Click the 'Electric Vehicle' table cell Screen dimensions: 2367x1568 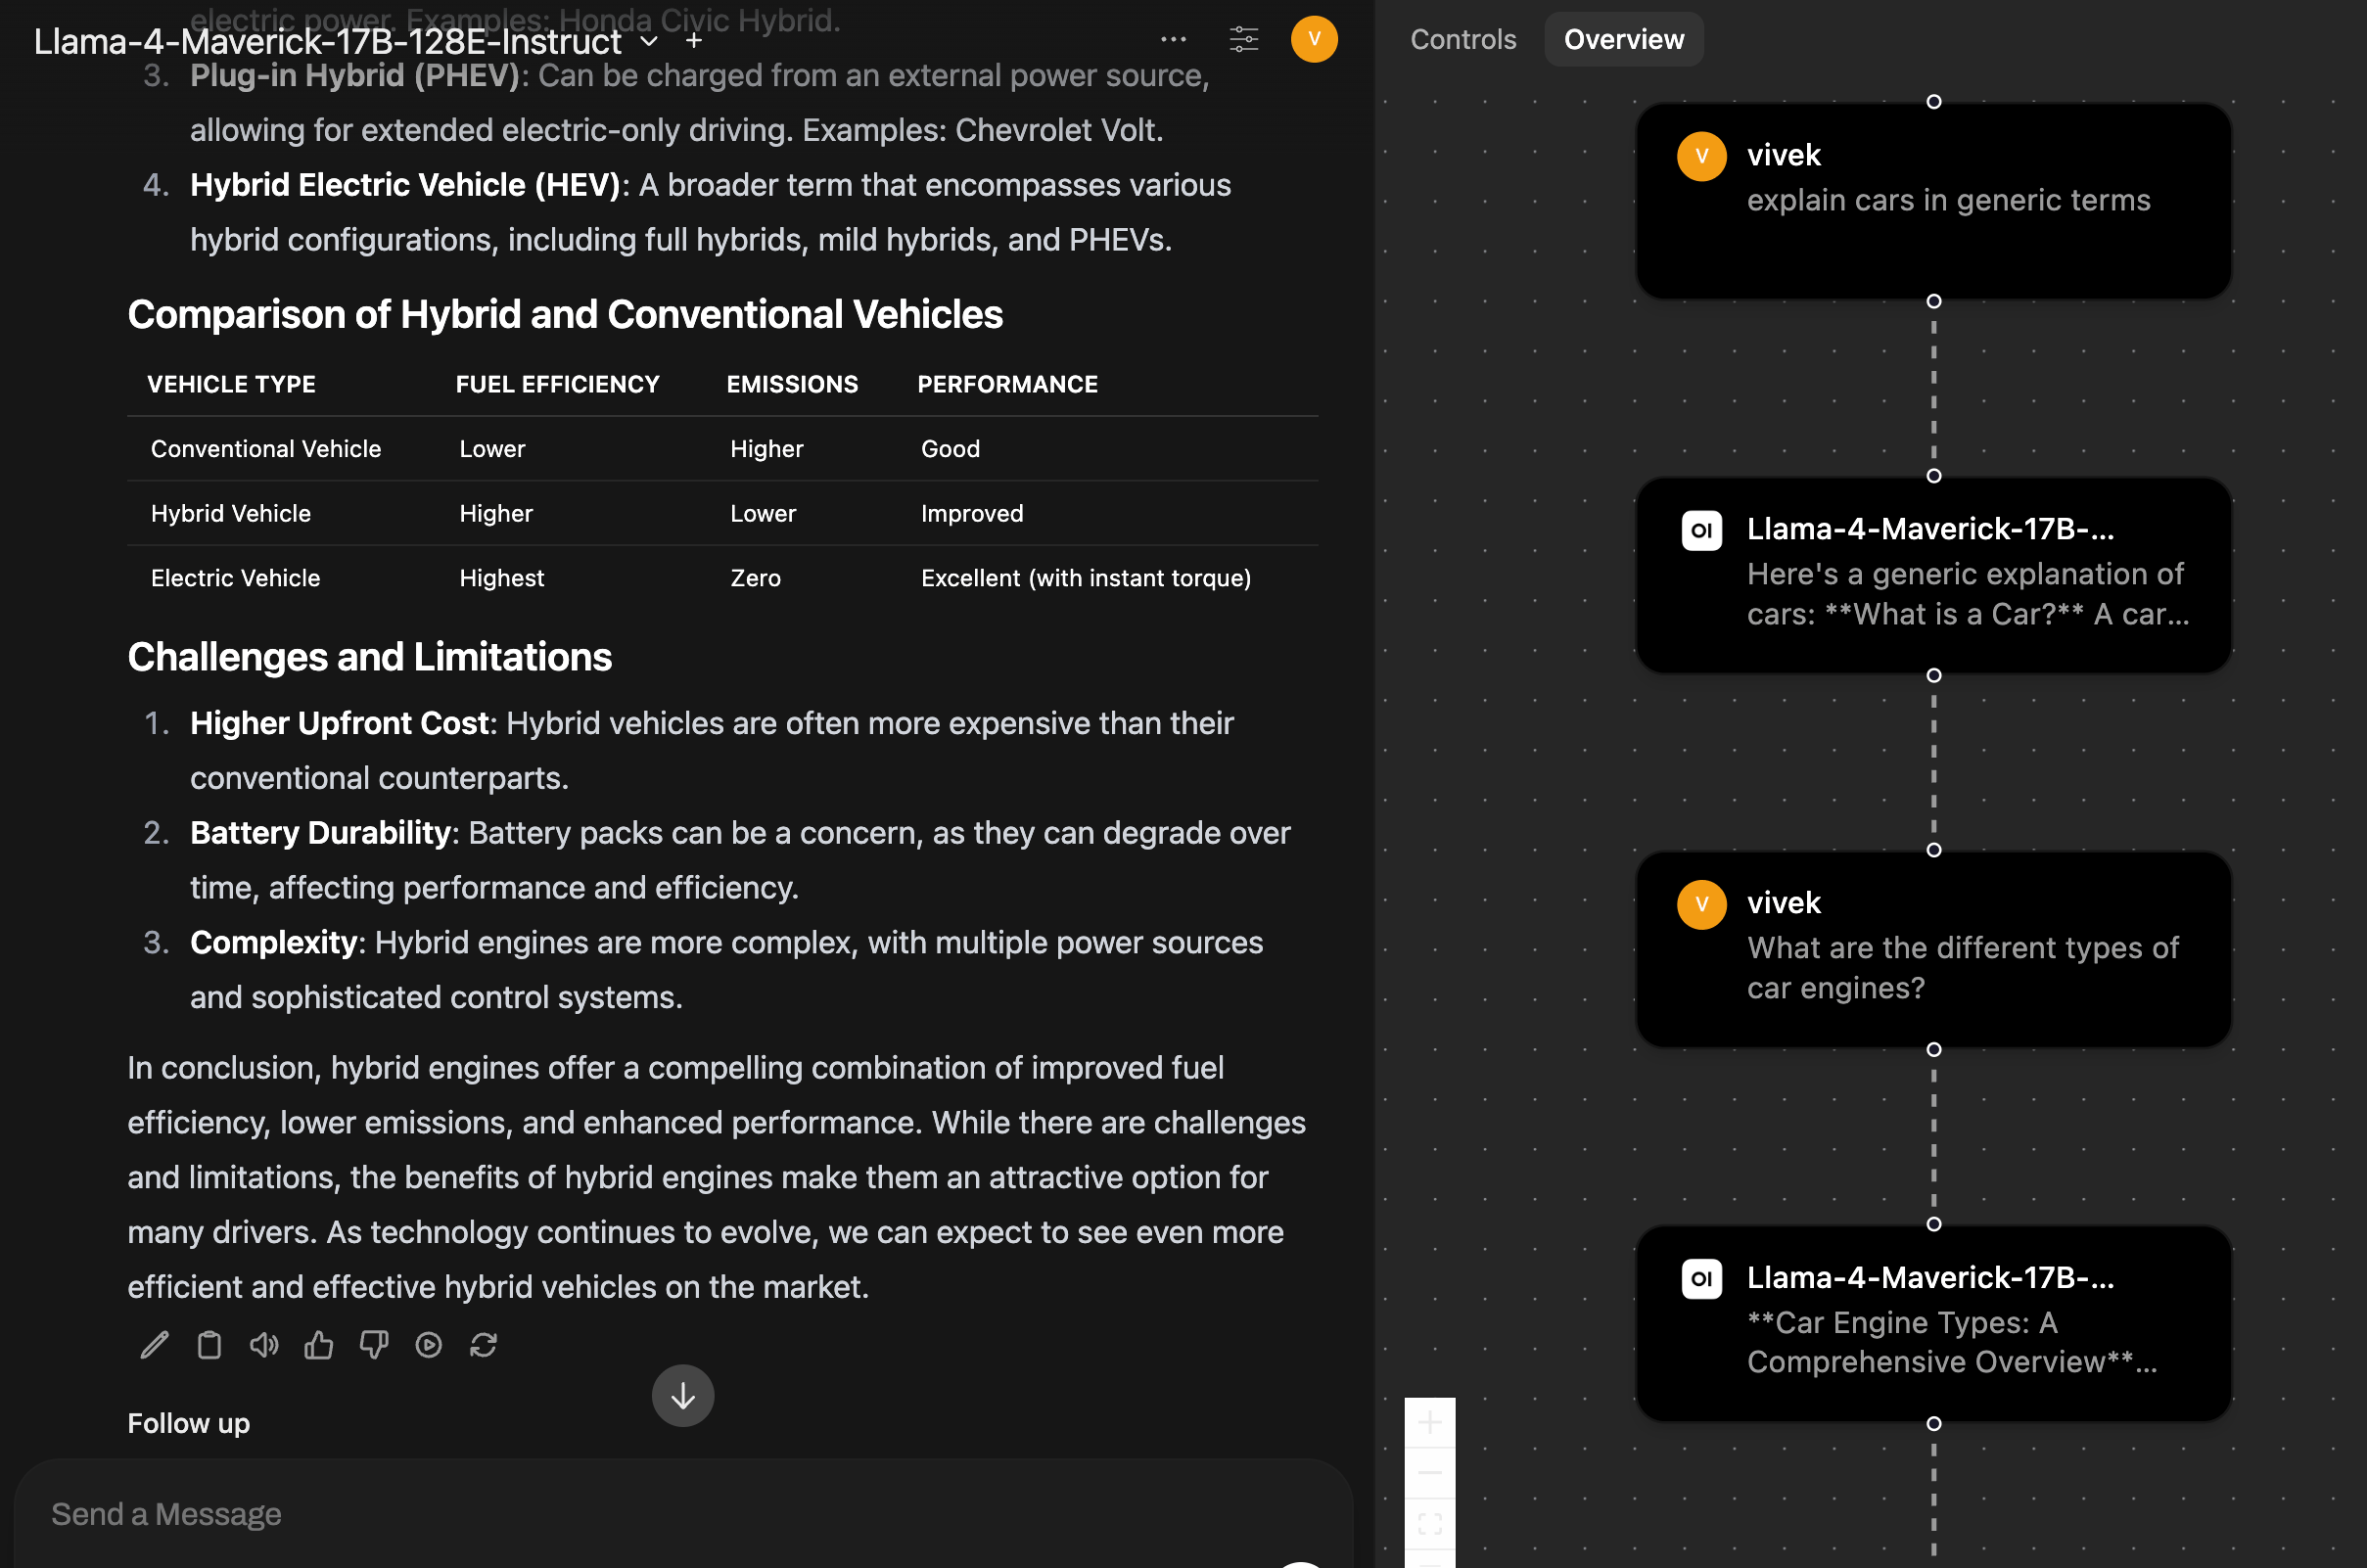tap(235, 578)
